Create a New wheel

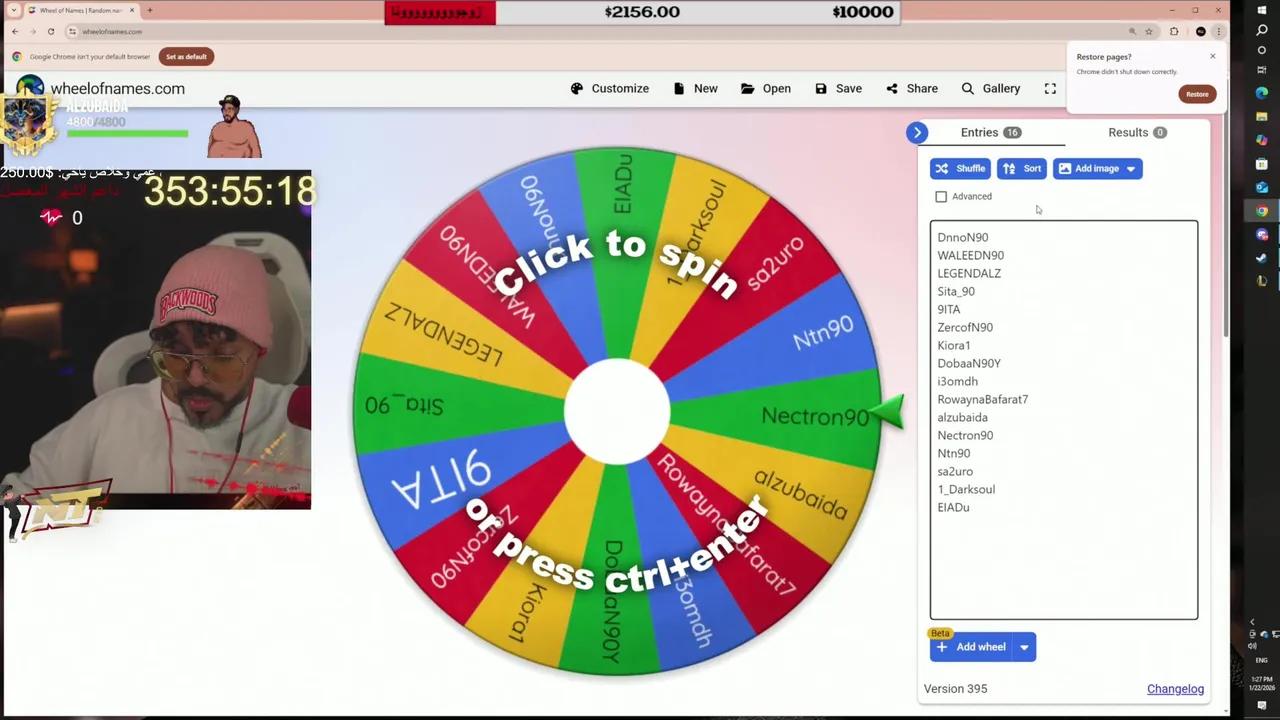pyautogui.click(x=695, y=88)
